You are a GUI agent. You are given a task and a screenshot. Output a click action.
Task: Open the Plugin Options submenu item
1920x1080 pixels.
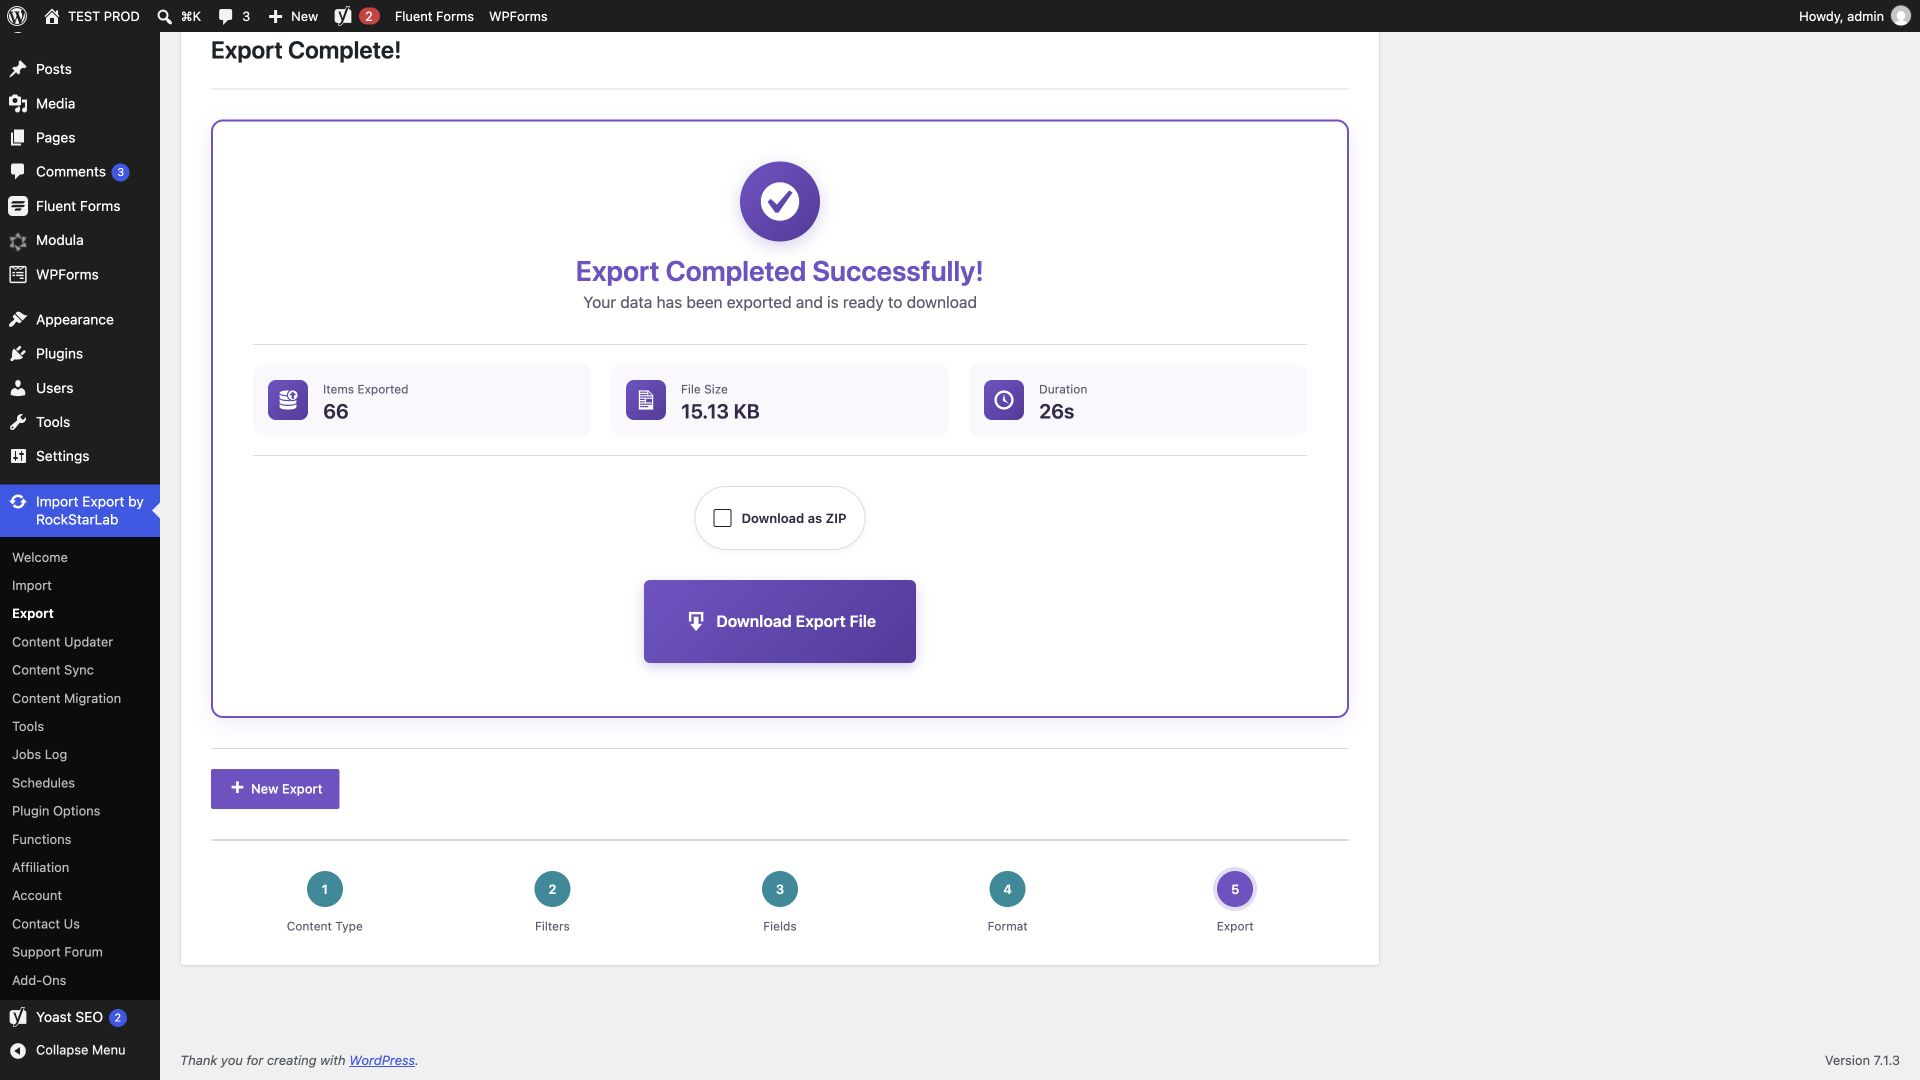point(56,810)
